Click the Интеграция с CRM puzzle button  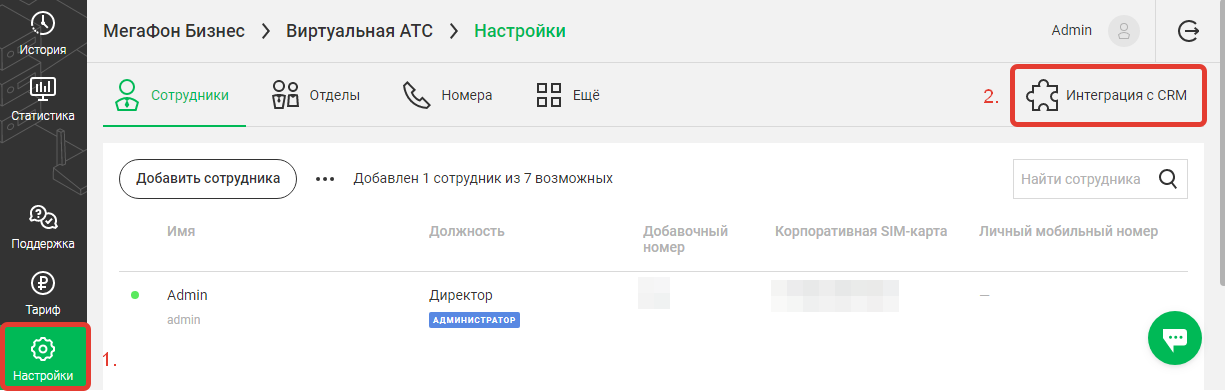(1107, 96)
